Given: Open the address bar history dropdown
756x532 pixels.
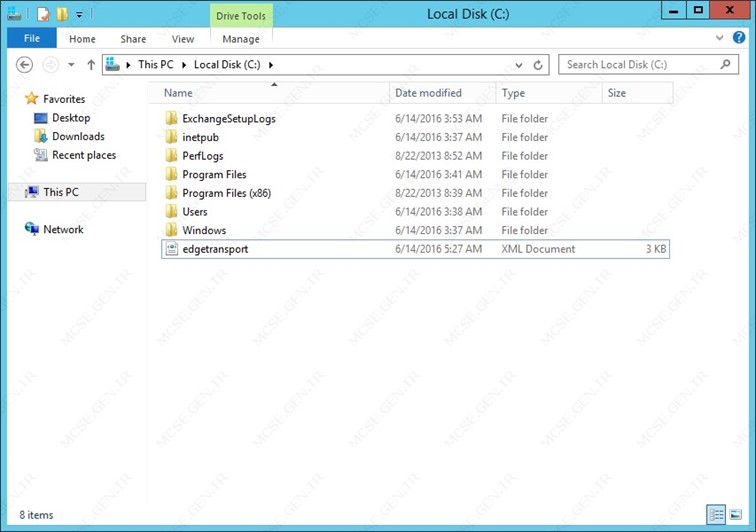Looking at the screenshot, I should (519, 65).
